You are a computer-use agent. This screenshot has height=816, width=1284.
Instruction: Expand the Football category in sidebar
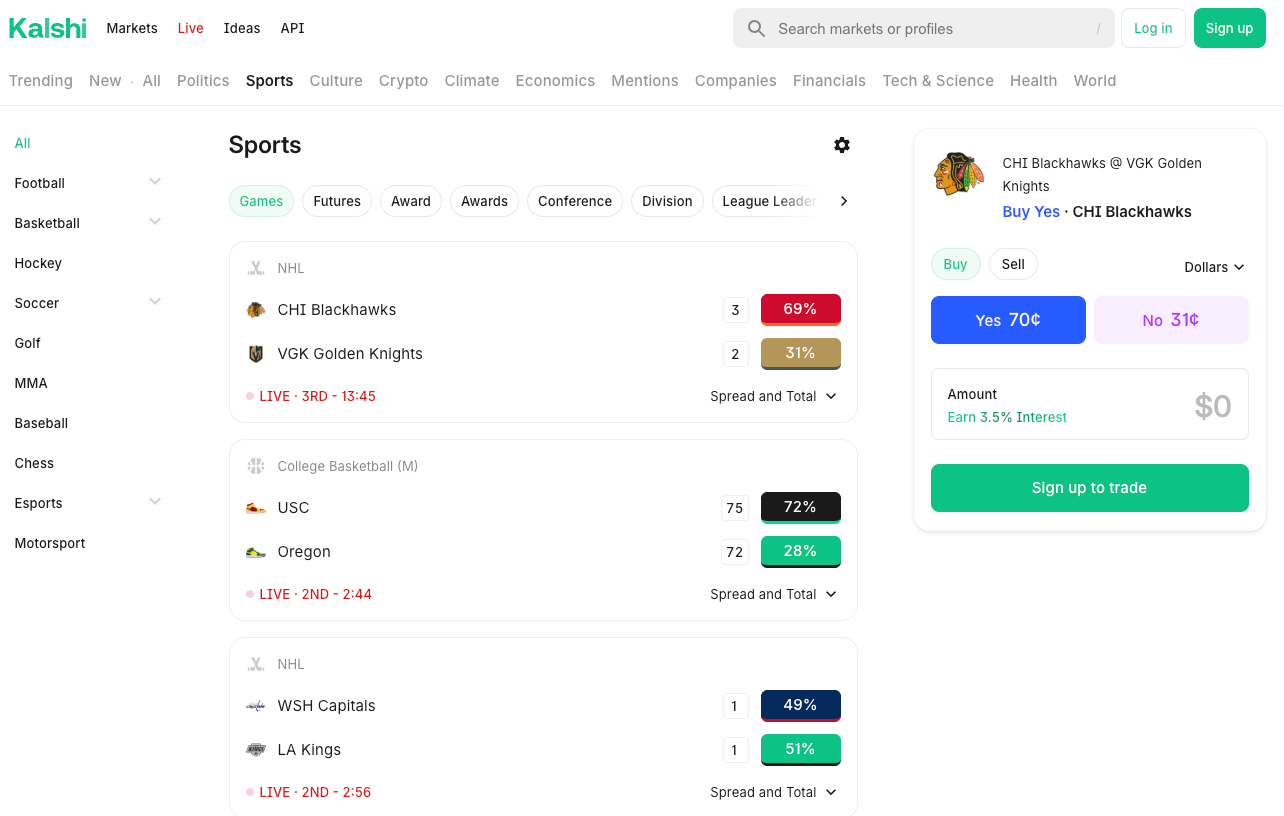tap(155, 182)
